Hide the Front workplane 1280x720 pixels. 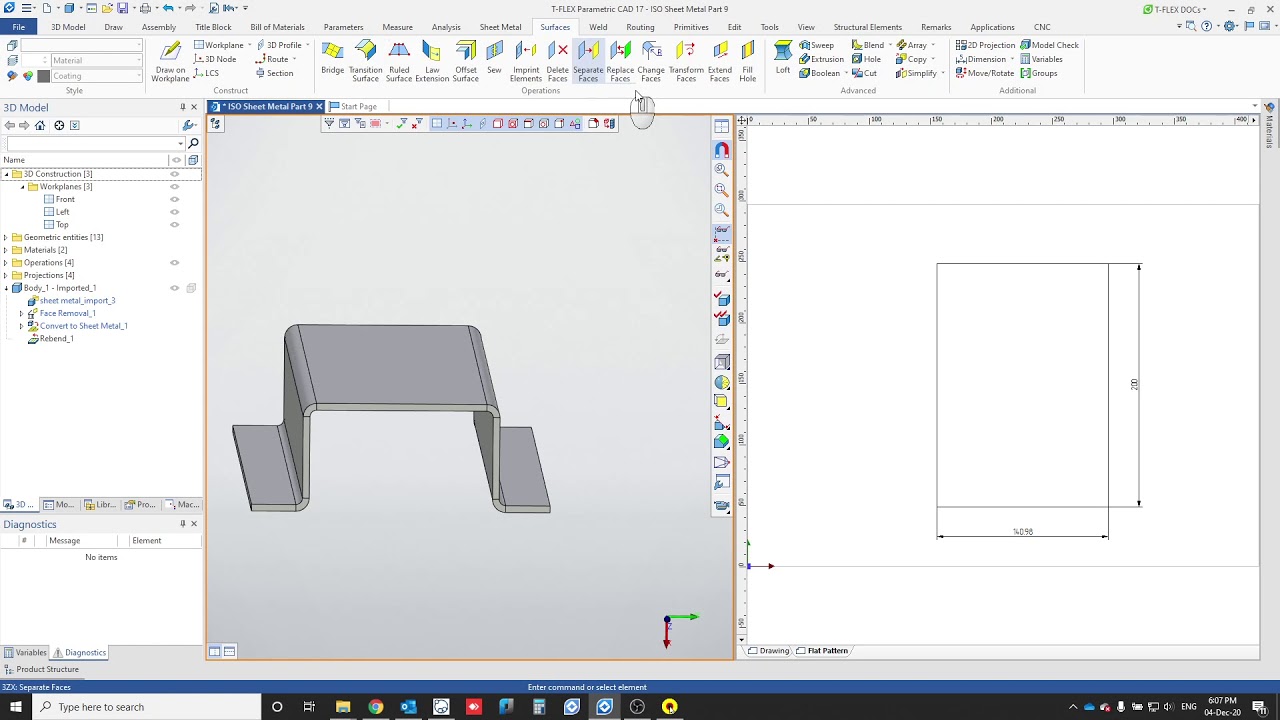(175, 199)
